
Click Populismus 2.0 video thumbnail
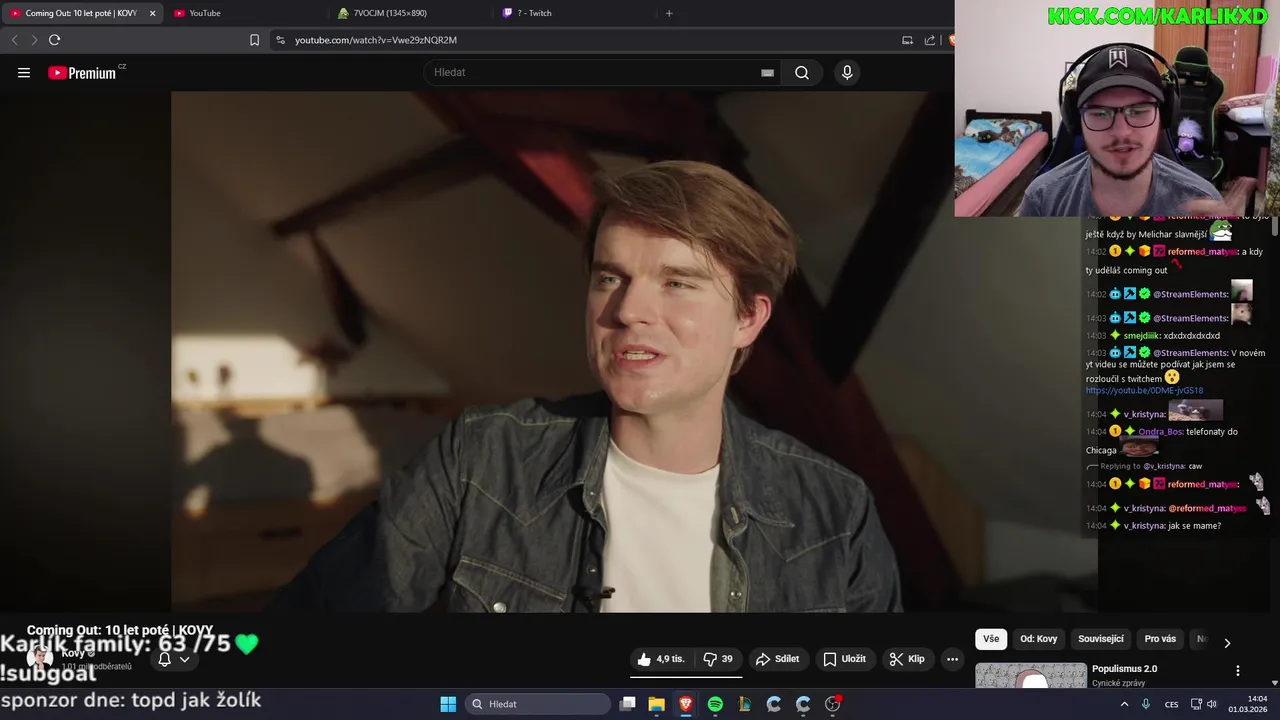click(x=1031, y=676)
